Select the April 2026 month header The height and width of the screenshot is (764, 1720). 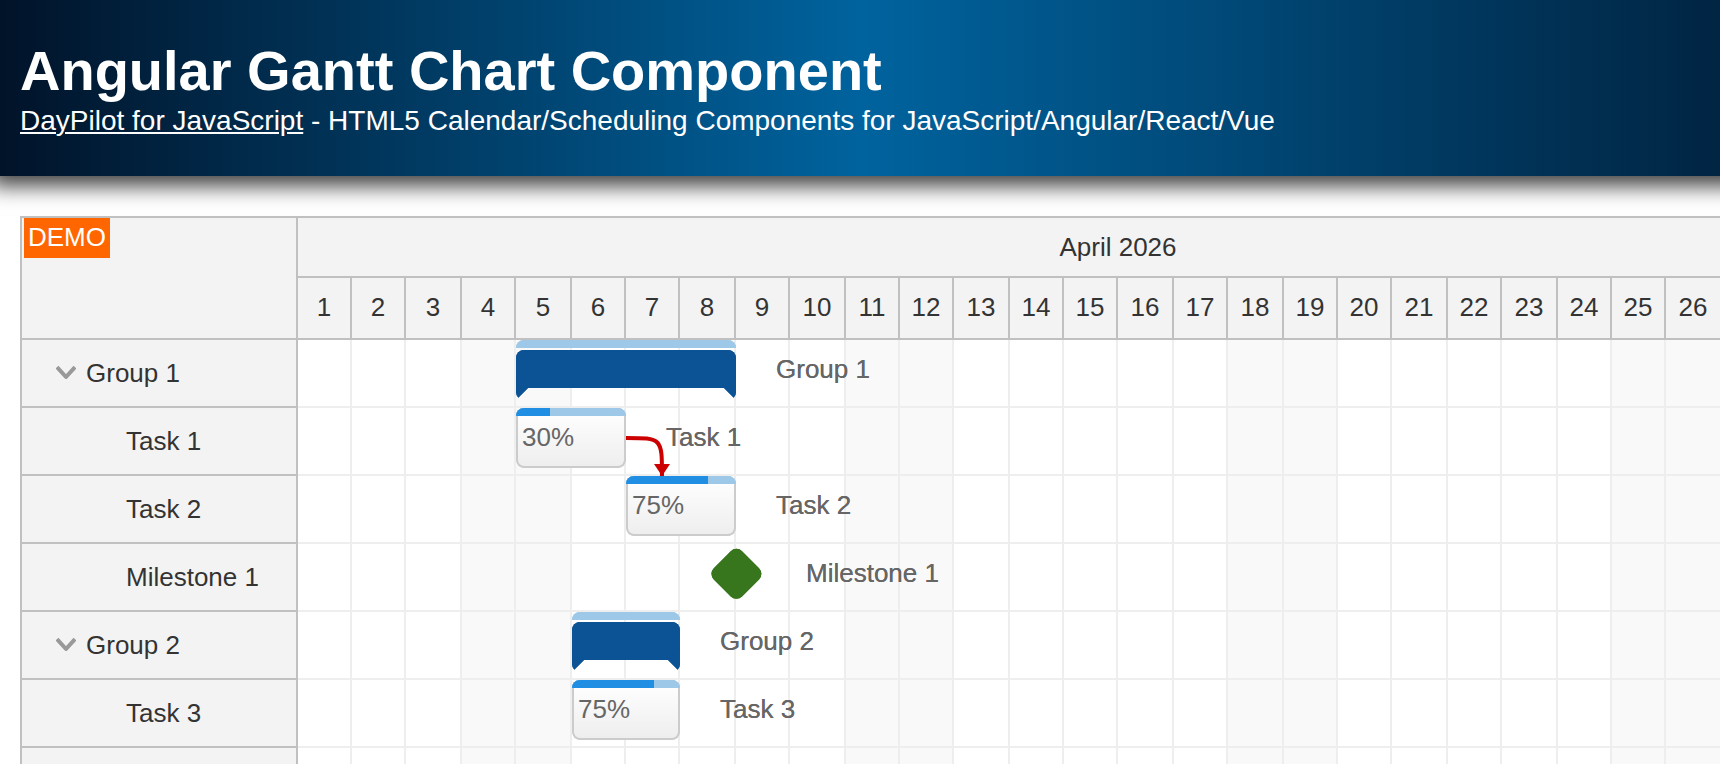click(x=1118, y=247)
